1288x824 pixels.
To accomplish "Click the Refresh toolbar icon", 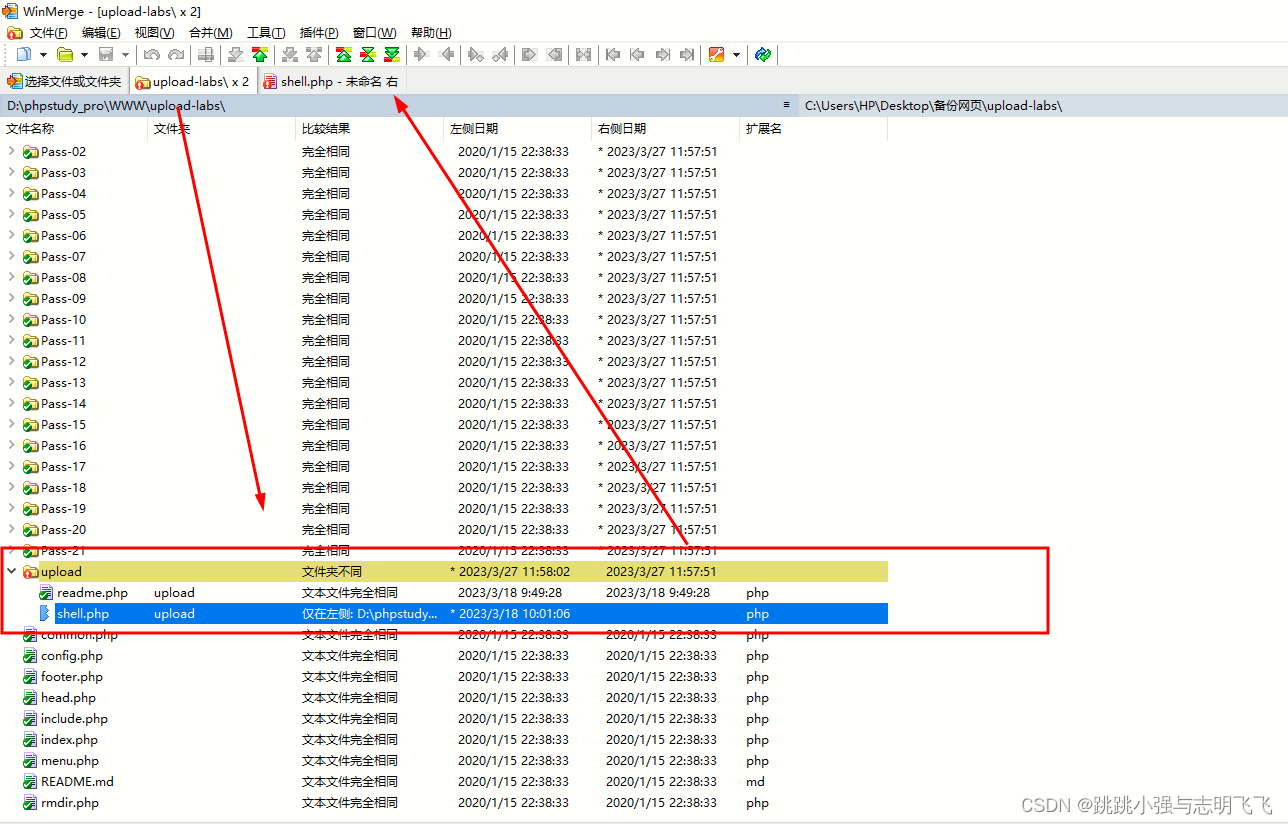I will click(763, 54).
